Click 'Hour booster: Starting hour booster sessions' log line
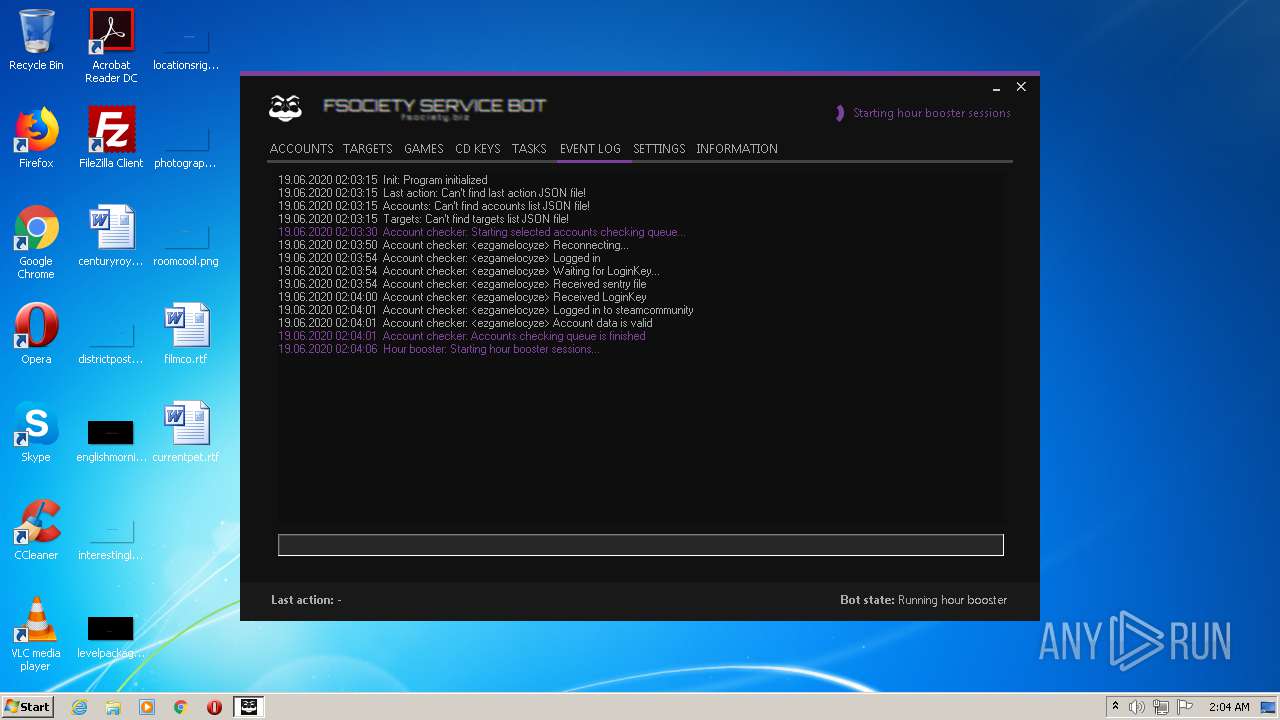 click(x=439, y=349)
